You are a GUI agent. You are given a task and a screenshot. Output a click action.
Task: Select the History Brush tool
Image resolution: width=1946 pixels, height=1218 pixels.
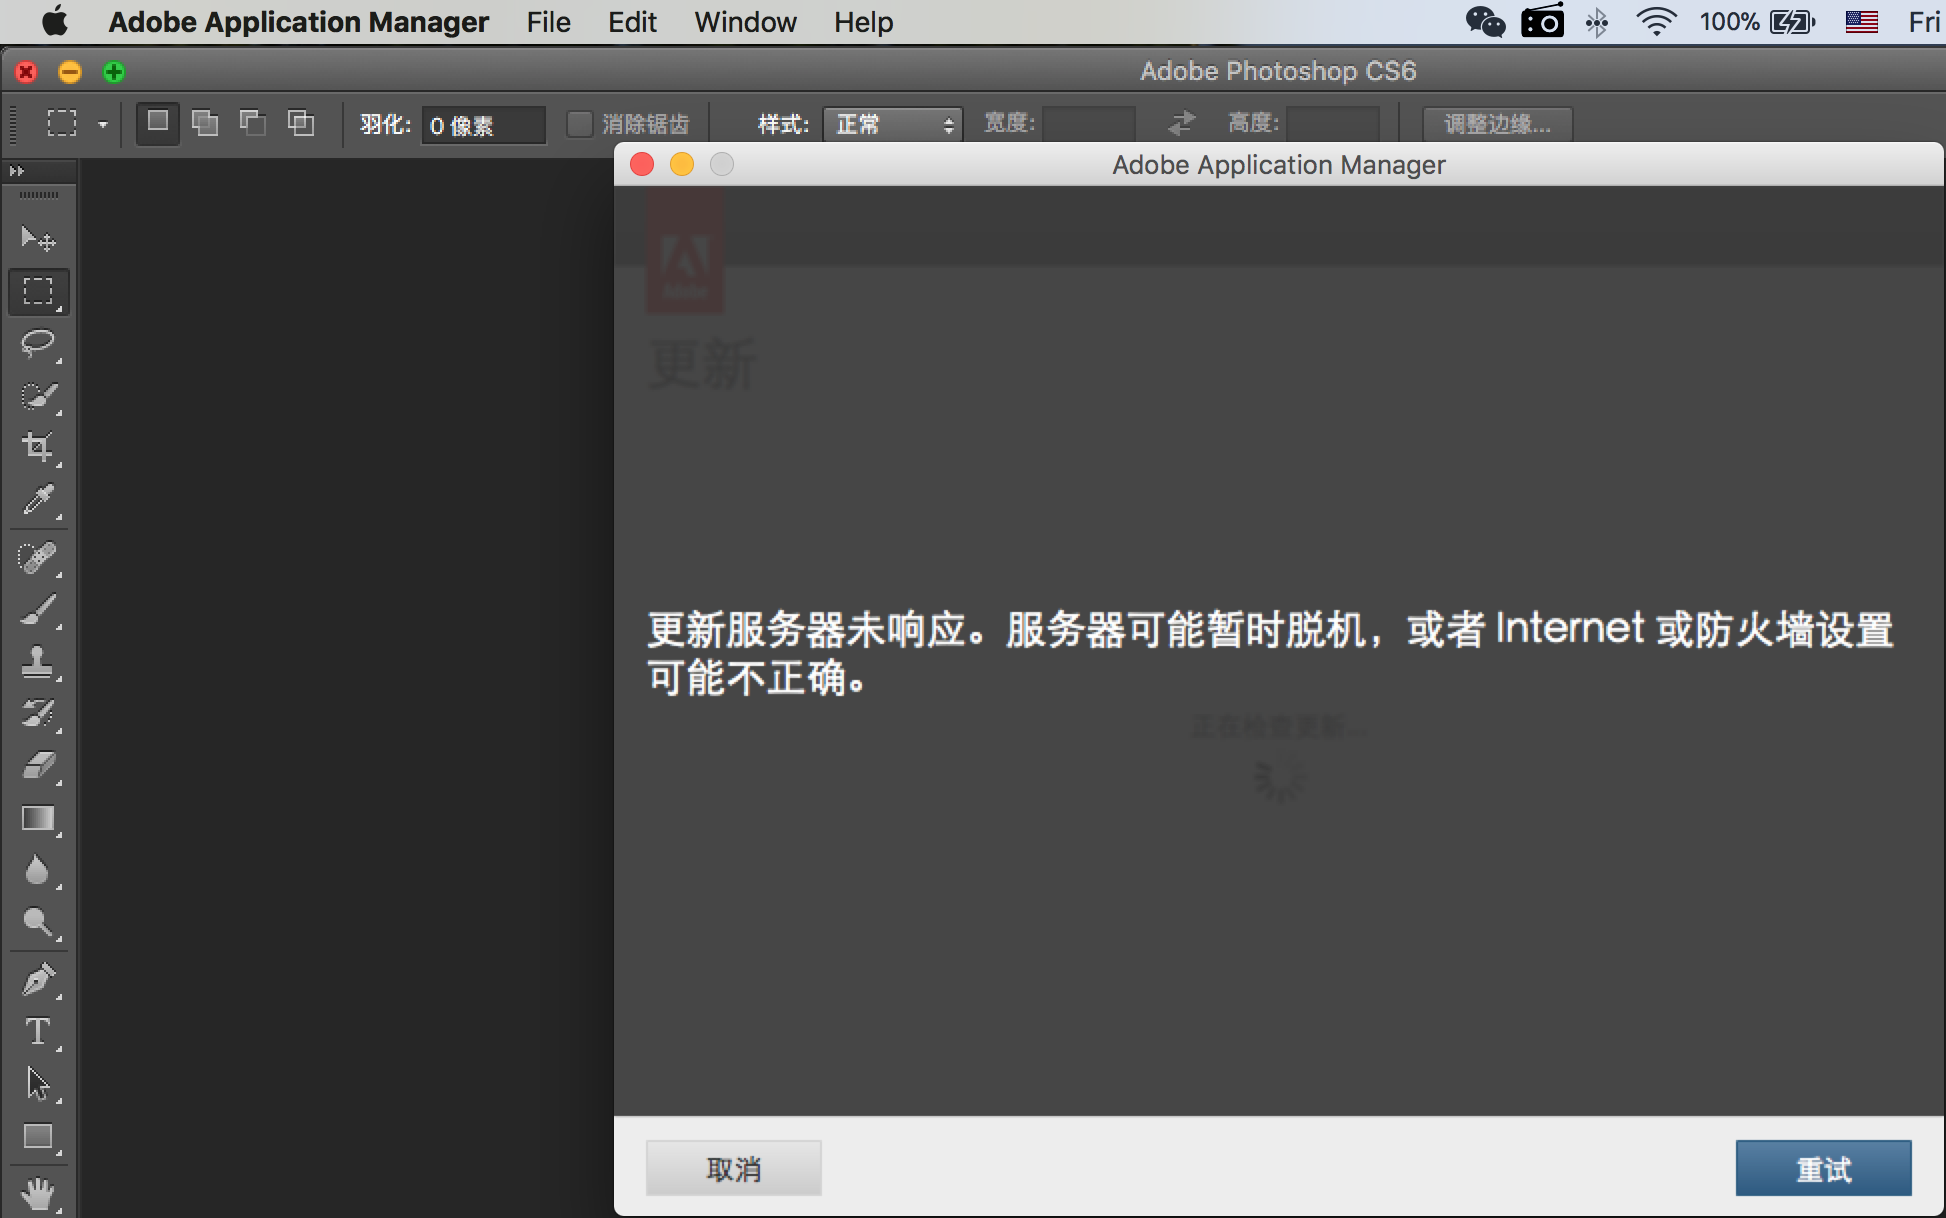tap(39, 713)
